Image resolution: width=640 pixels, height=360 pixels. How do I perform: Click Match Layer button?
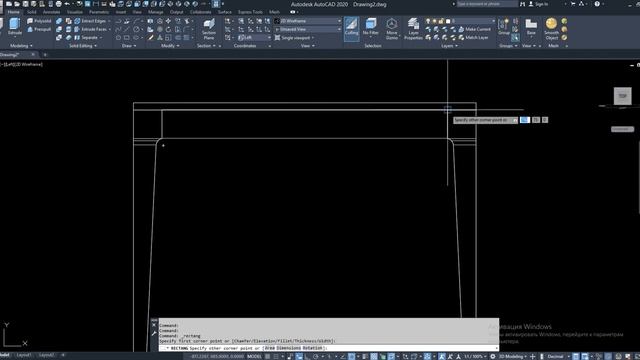pos(473,38)
